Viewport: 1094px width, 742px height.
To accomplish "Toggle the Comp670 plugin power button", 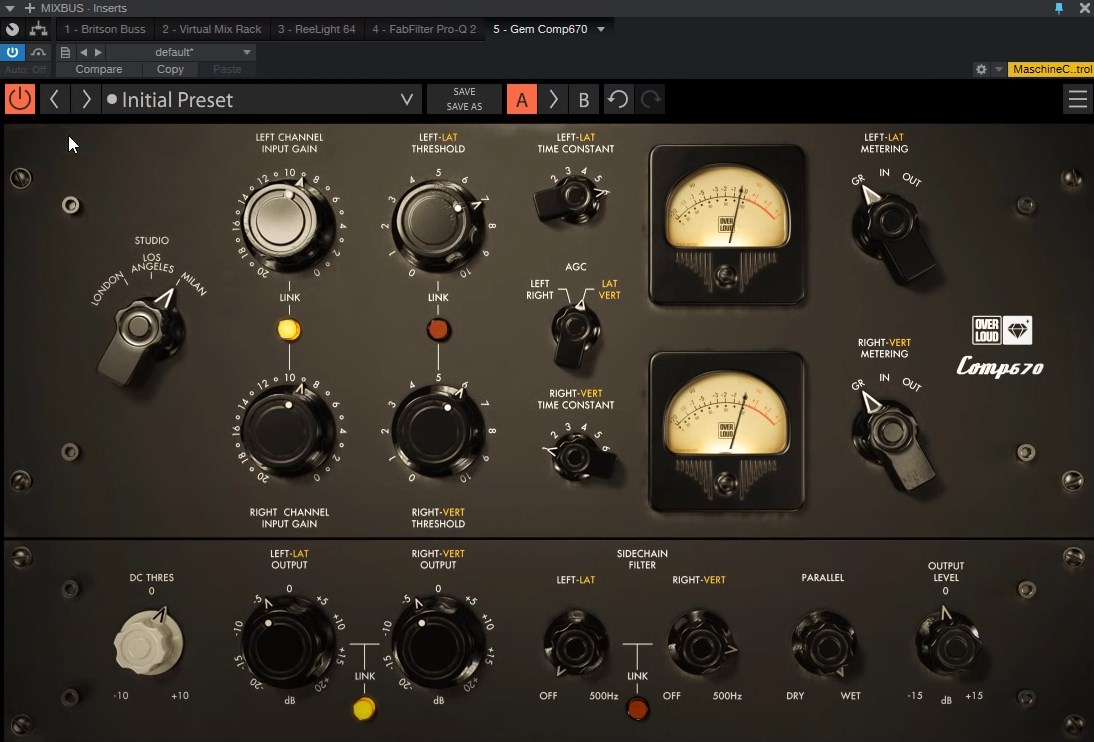I will click(20, 99).
